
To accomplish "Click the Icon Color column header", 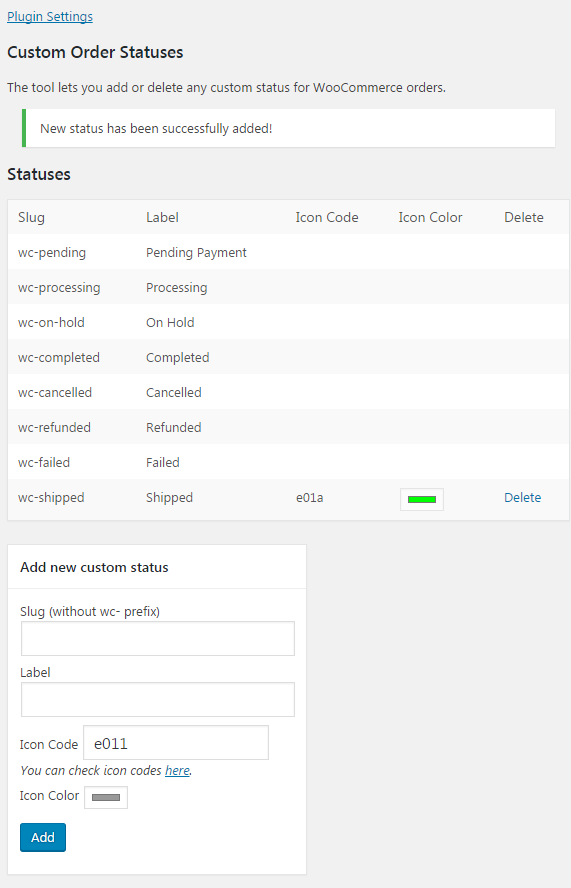I will coord(430,217).
